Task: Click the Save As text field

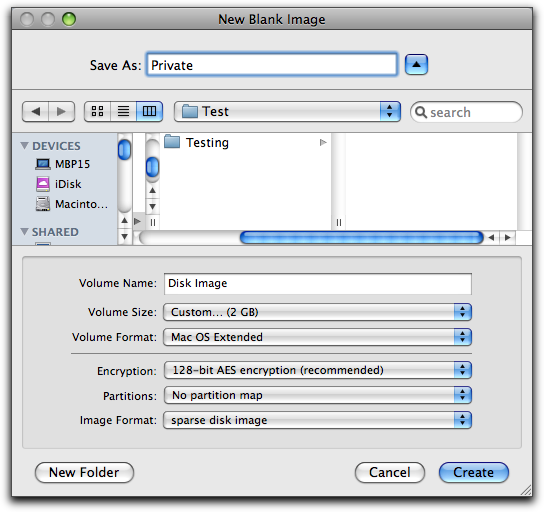Action: click(272, 65)
